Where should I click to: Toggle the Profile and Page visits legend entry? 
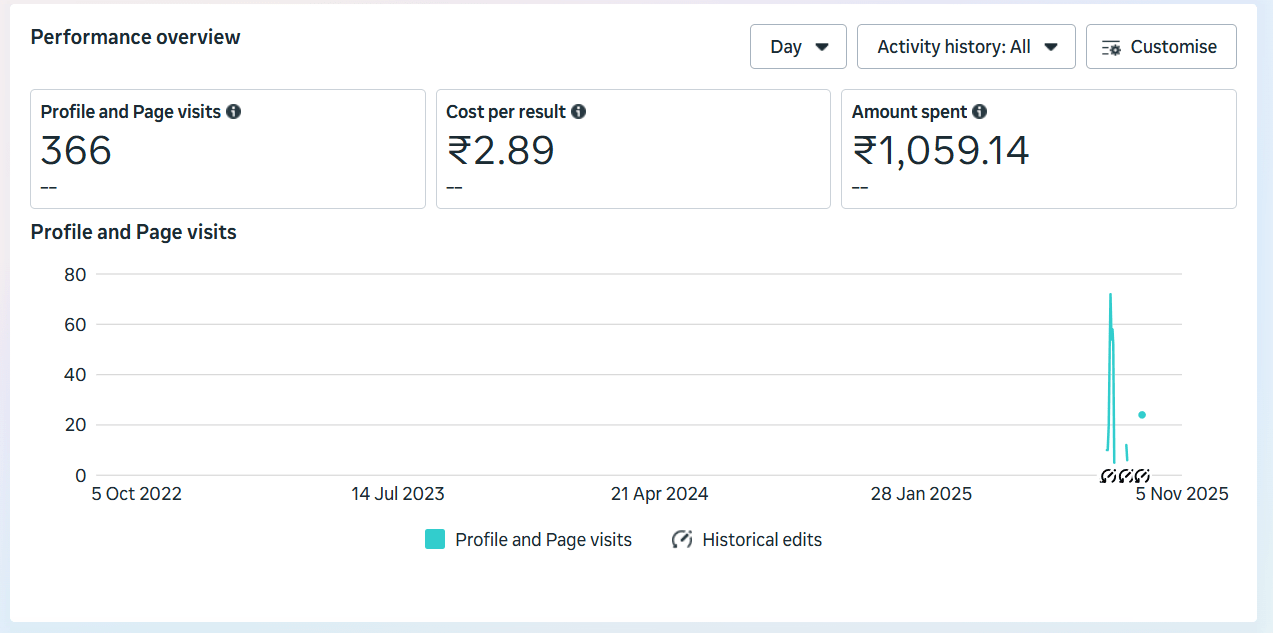click(x=528, y=539)
